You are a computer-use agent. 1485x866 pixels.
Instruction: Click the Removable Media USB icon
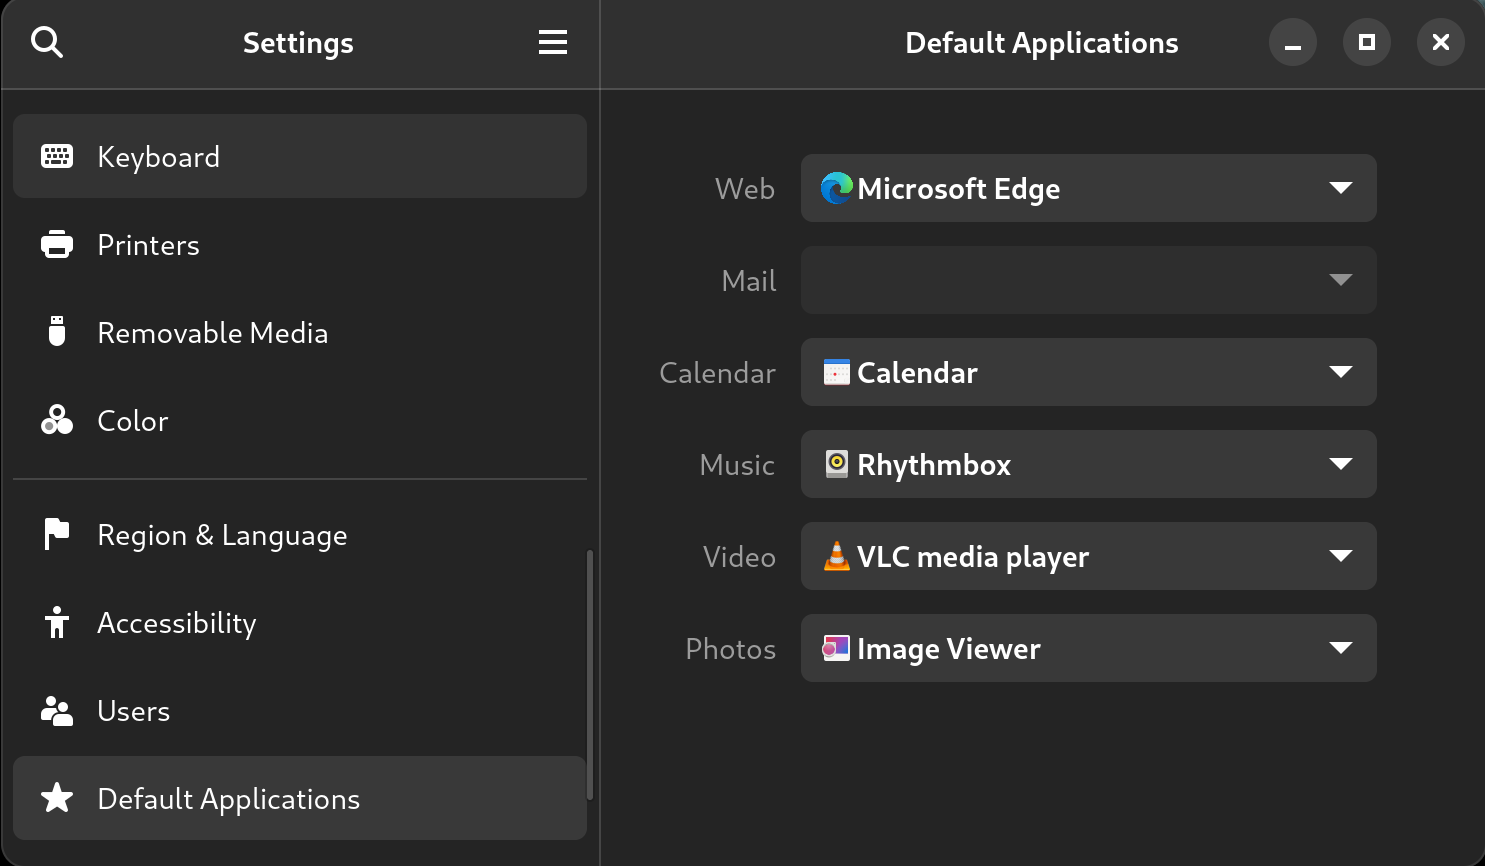(57, 332)
